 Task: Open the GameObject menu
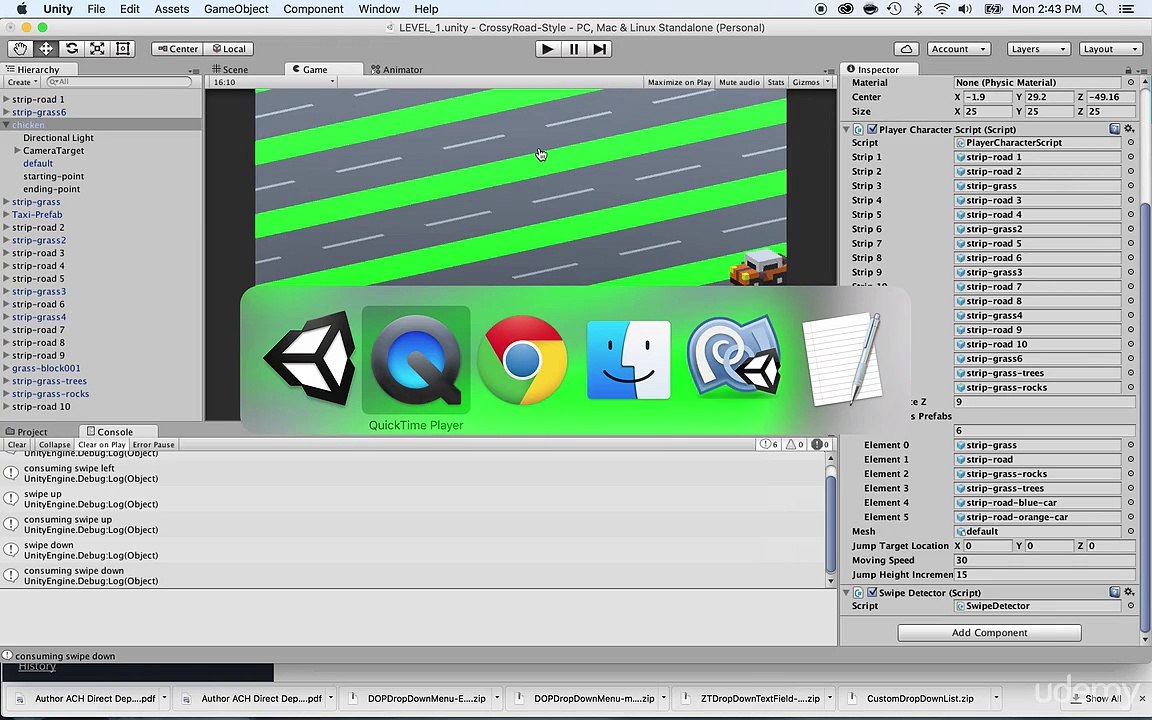pyautogui.click(x=236, y=9)
